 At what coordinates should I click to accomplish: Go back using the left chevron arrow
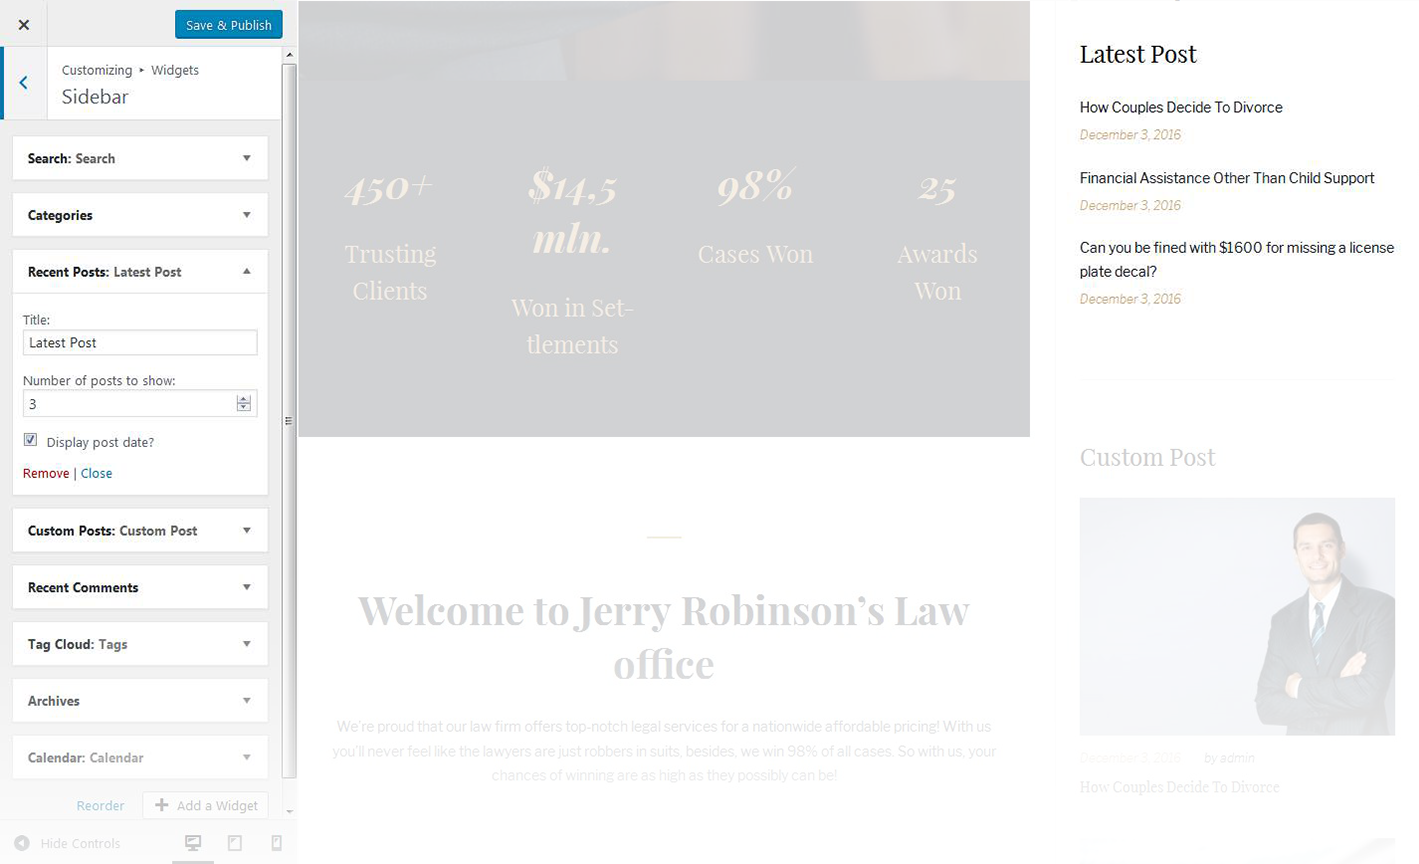click(x=23, y=83)
